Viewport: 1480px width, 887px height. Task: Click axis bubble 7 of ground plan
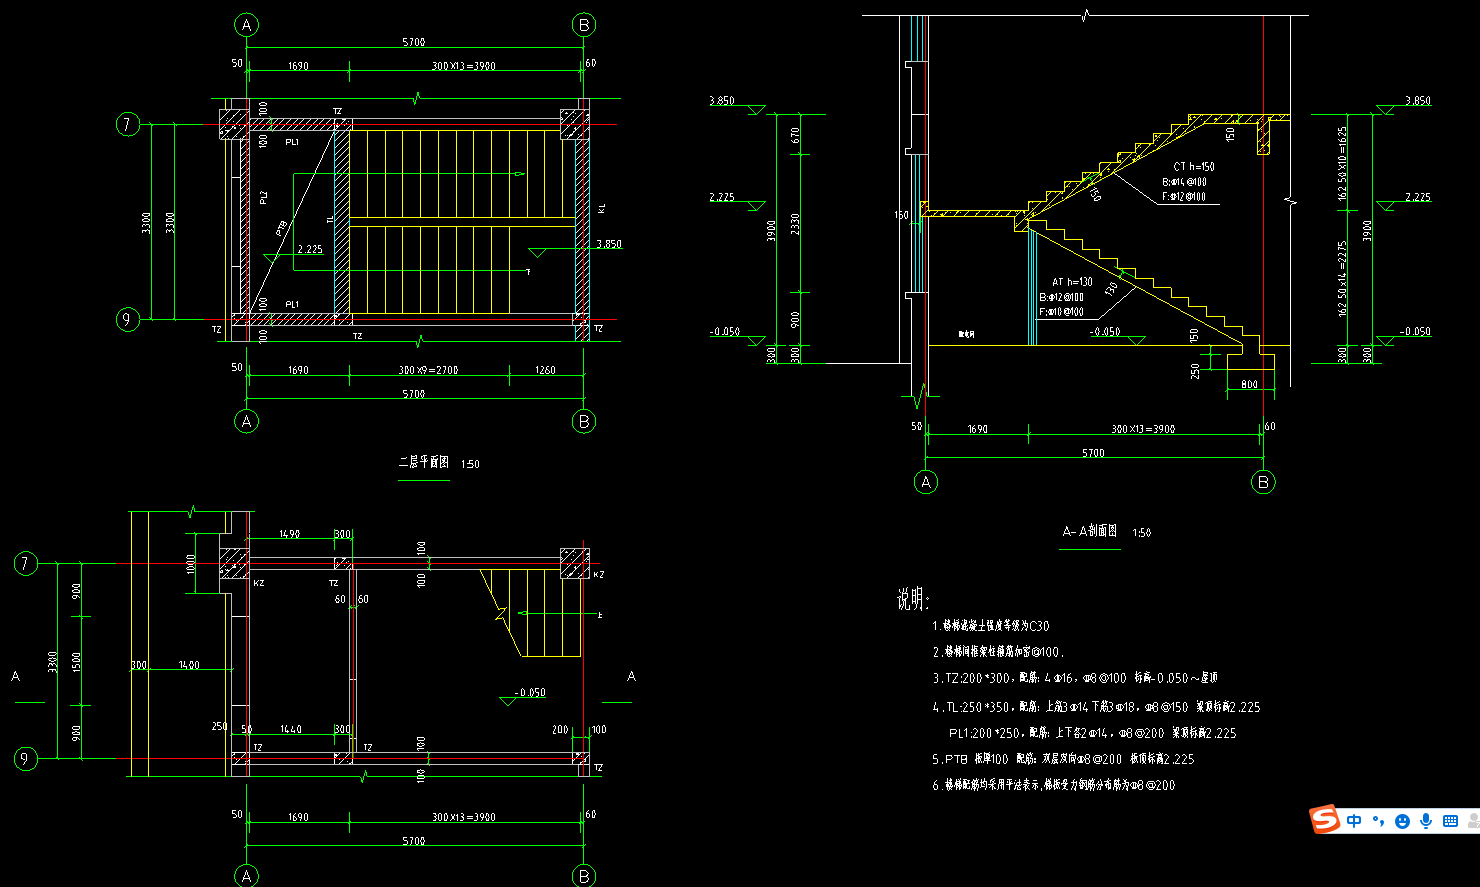coord(26,564)
